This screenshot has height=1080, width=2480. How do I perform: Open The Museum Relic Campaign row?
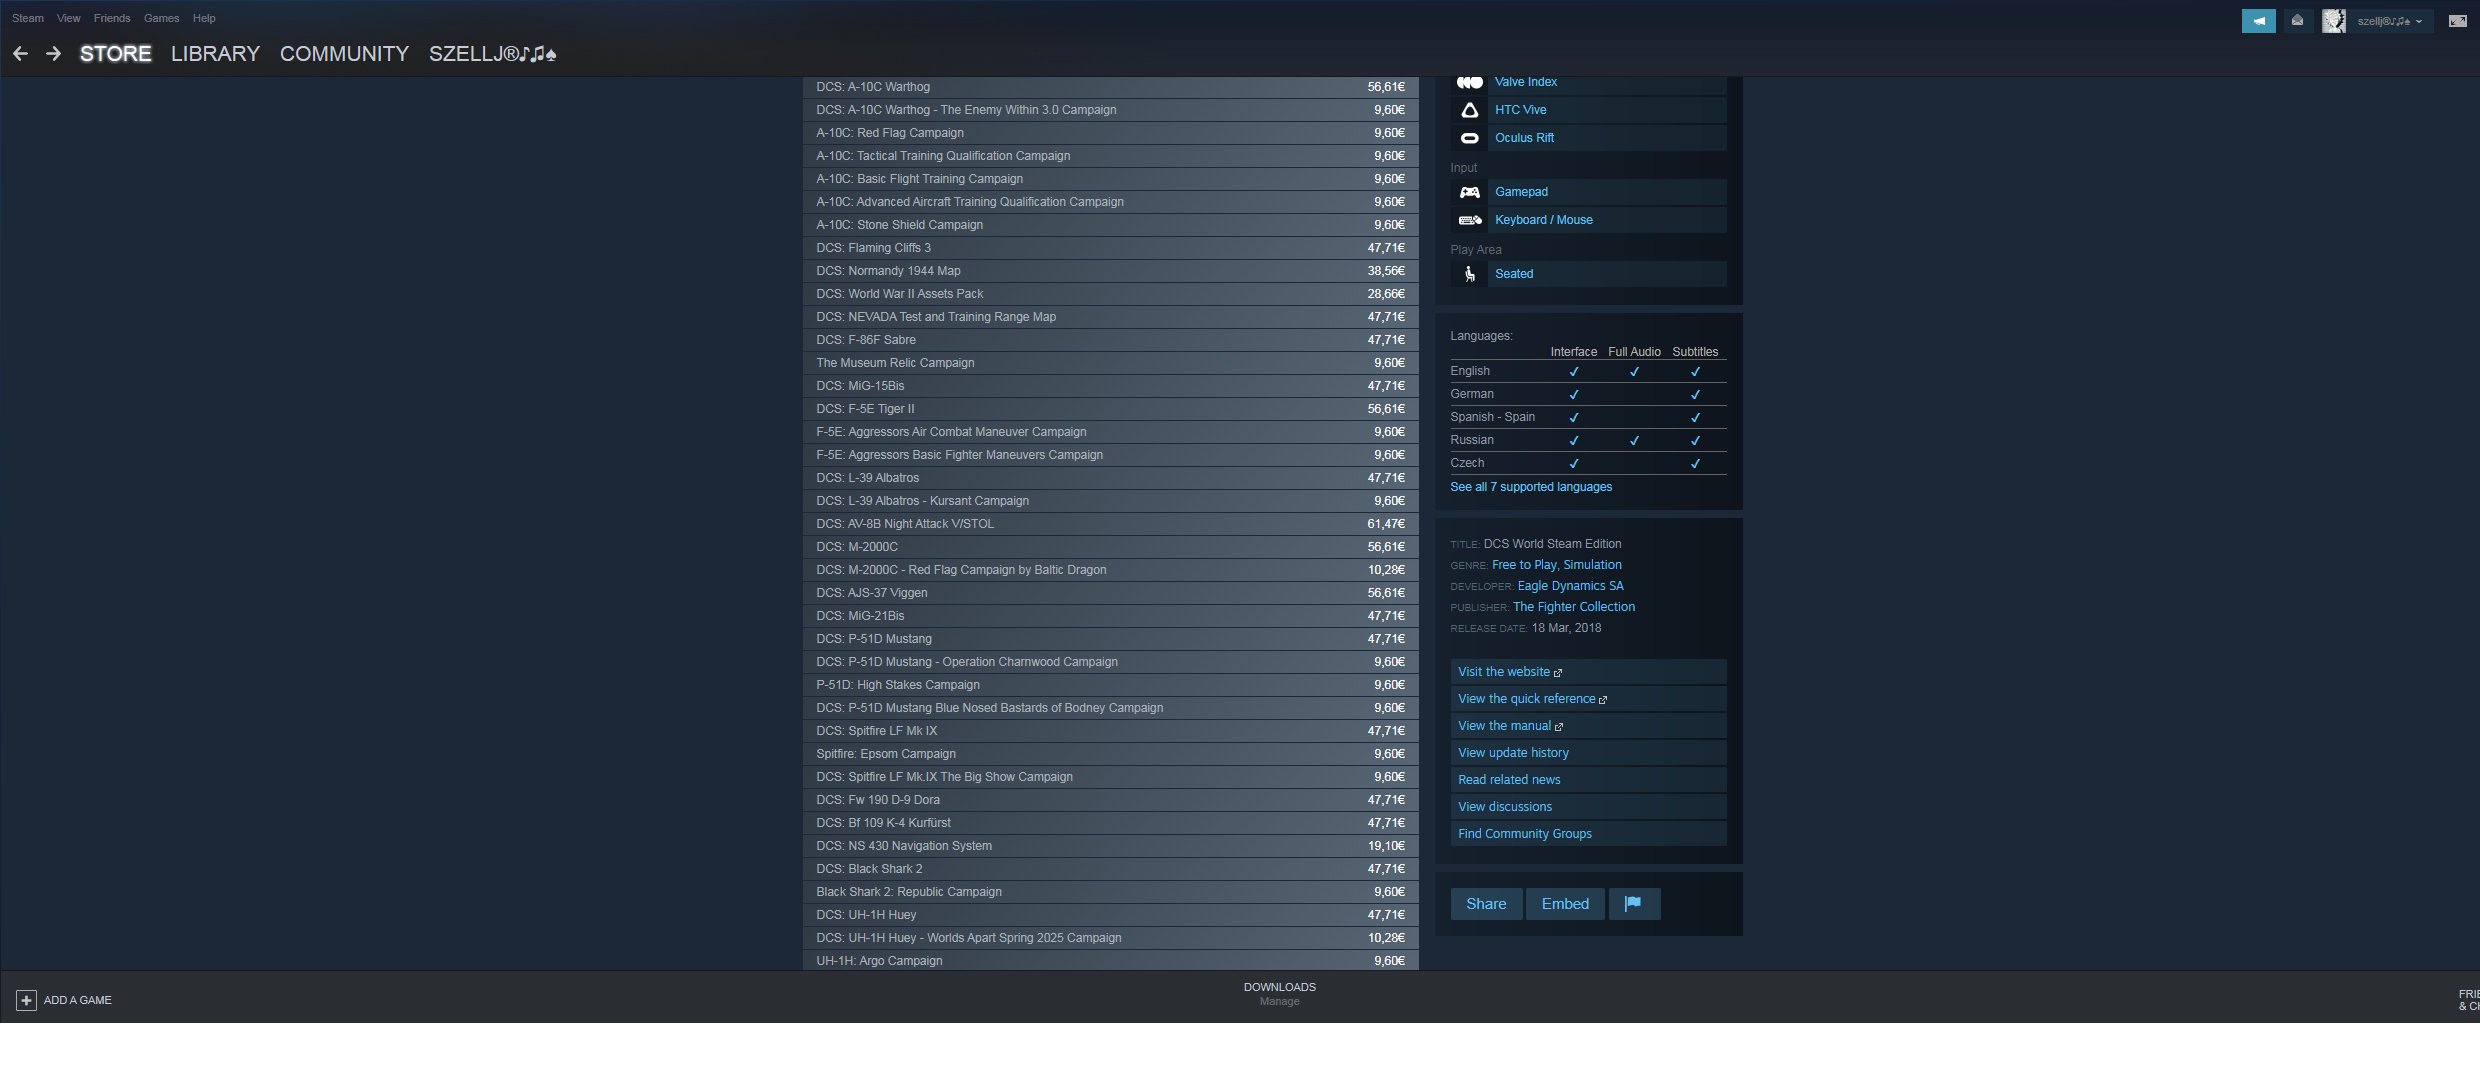pyautogui.click(x=1111, y=363)
